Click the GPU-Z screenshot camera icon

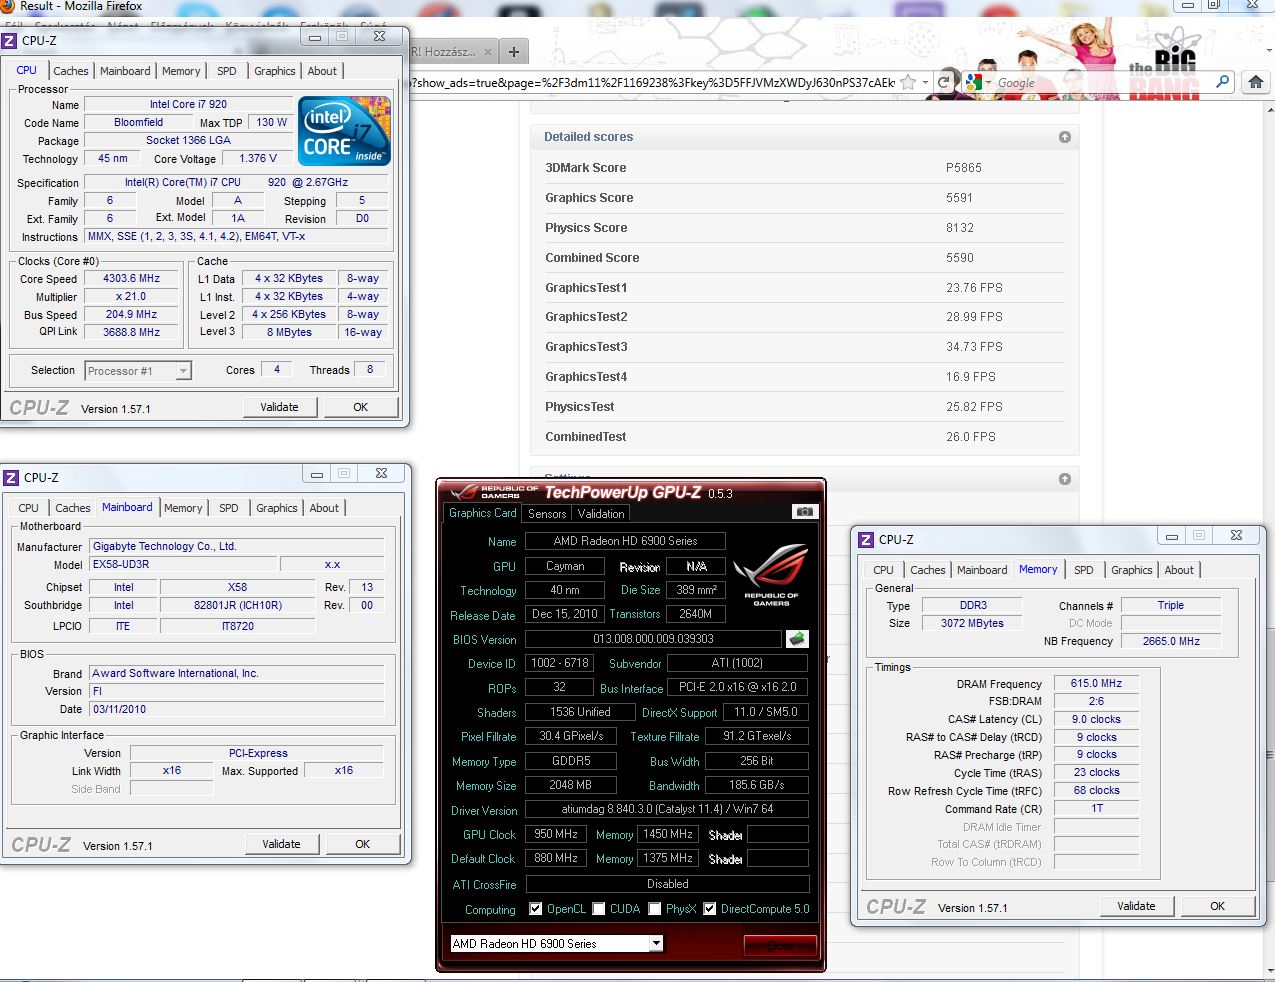tap(804, 512)
